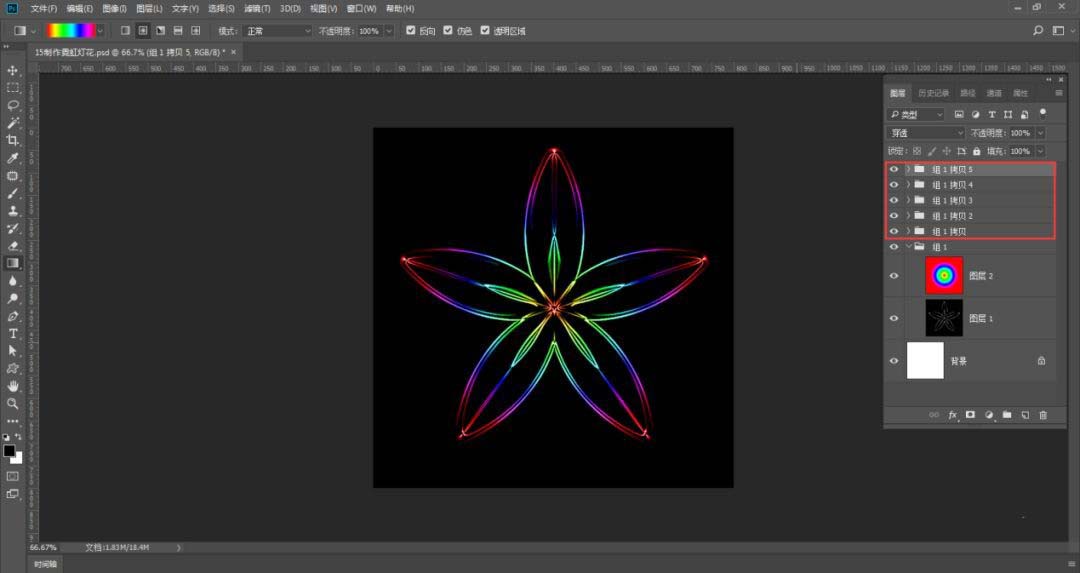Choose the linear gradient style icon
This screenshot has width=1080, height=573.
click(125, 31)
